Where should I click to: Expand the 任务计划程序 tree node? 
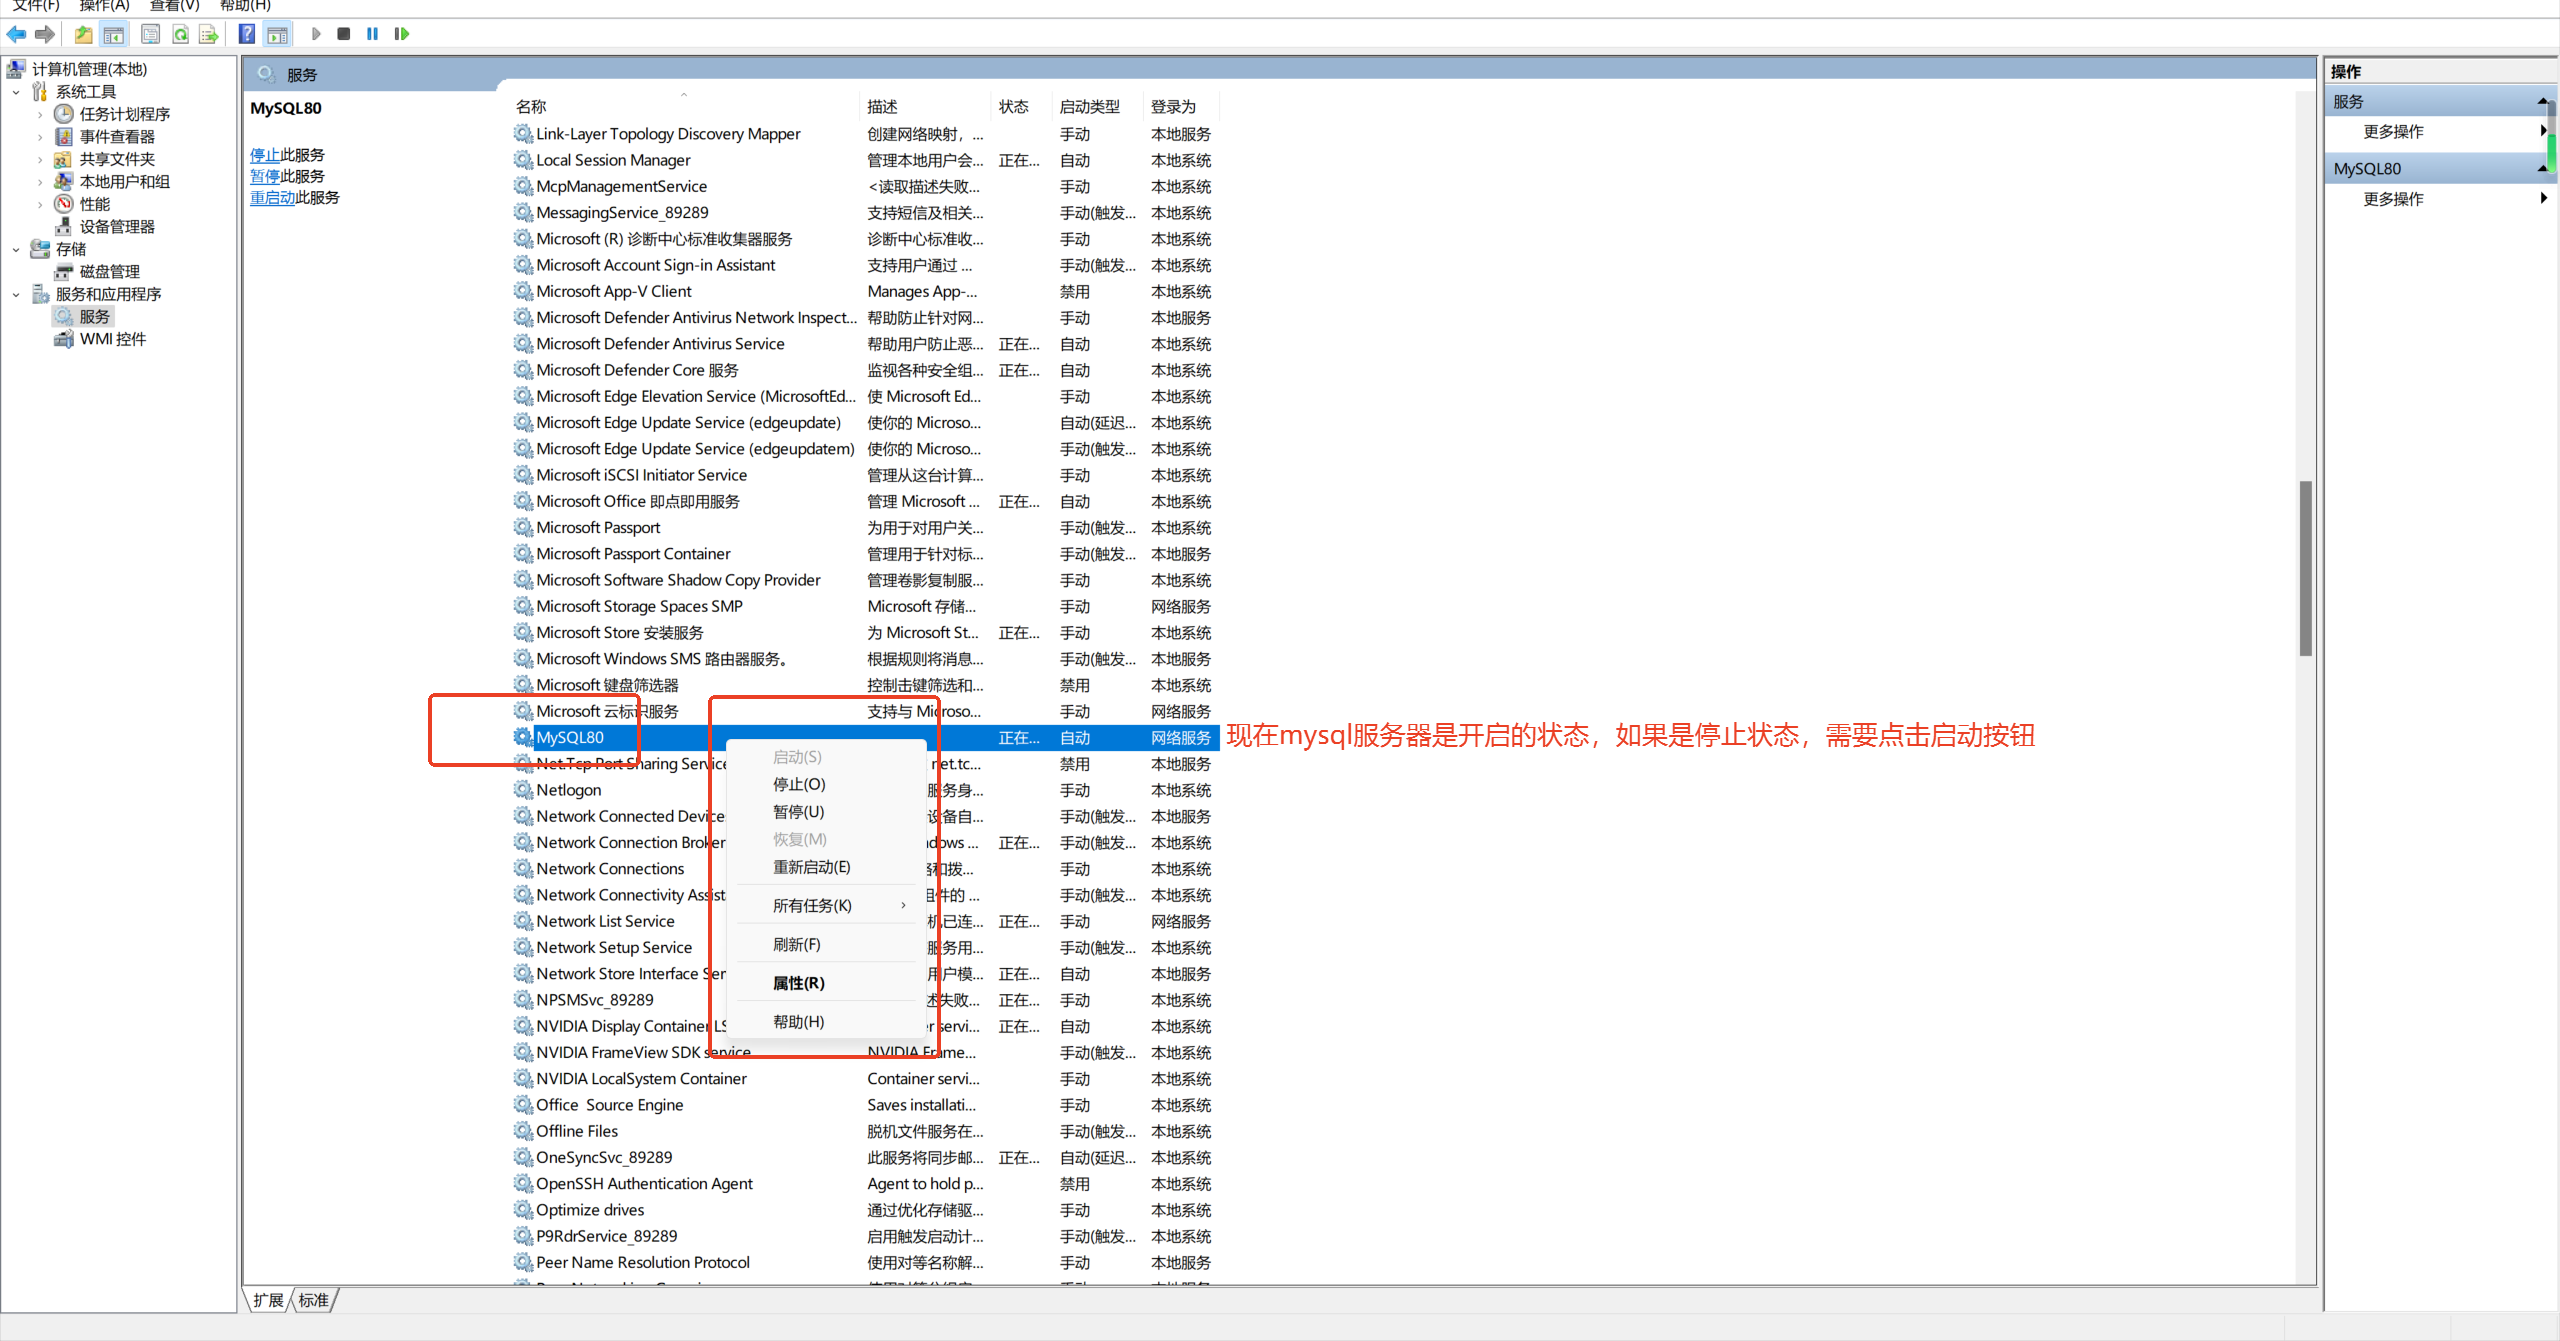tap(40, 115)
